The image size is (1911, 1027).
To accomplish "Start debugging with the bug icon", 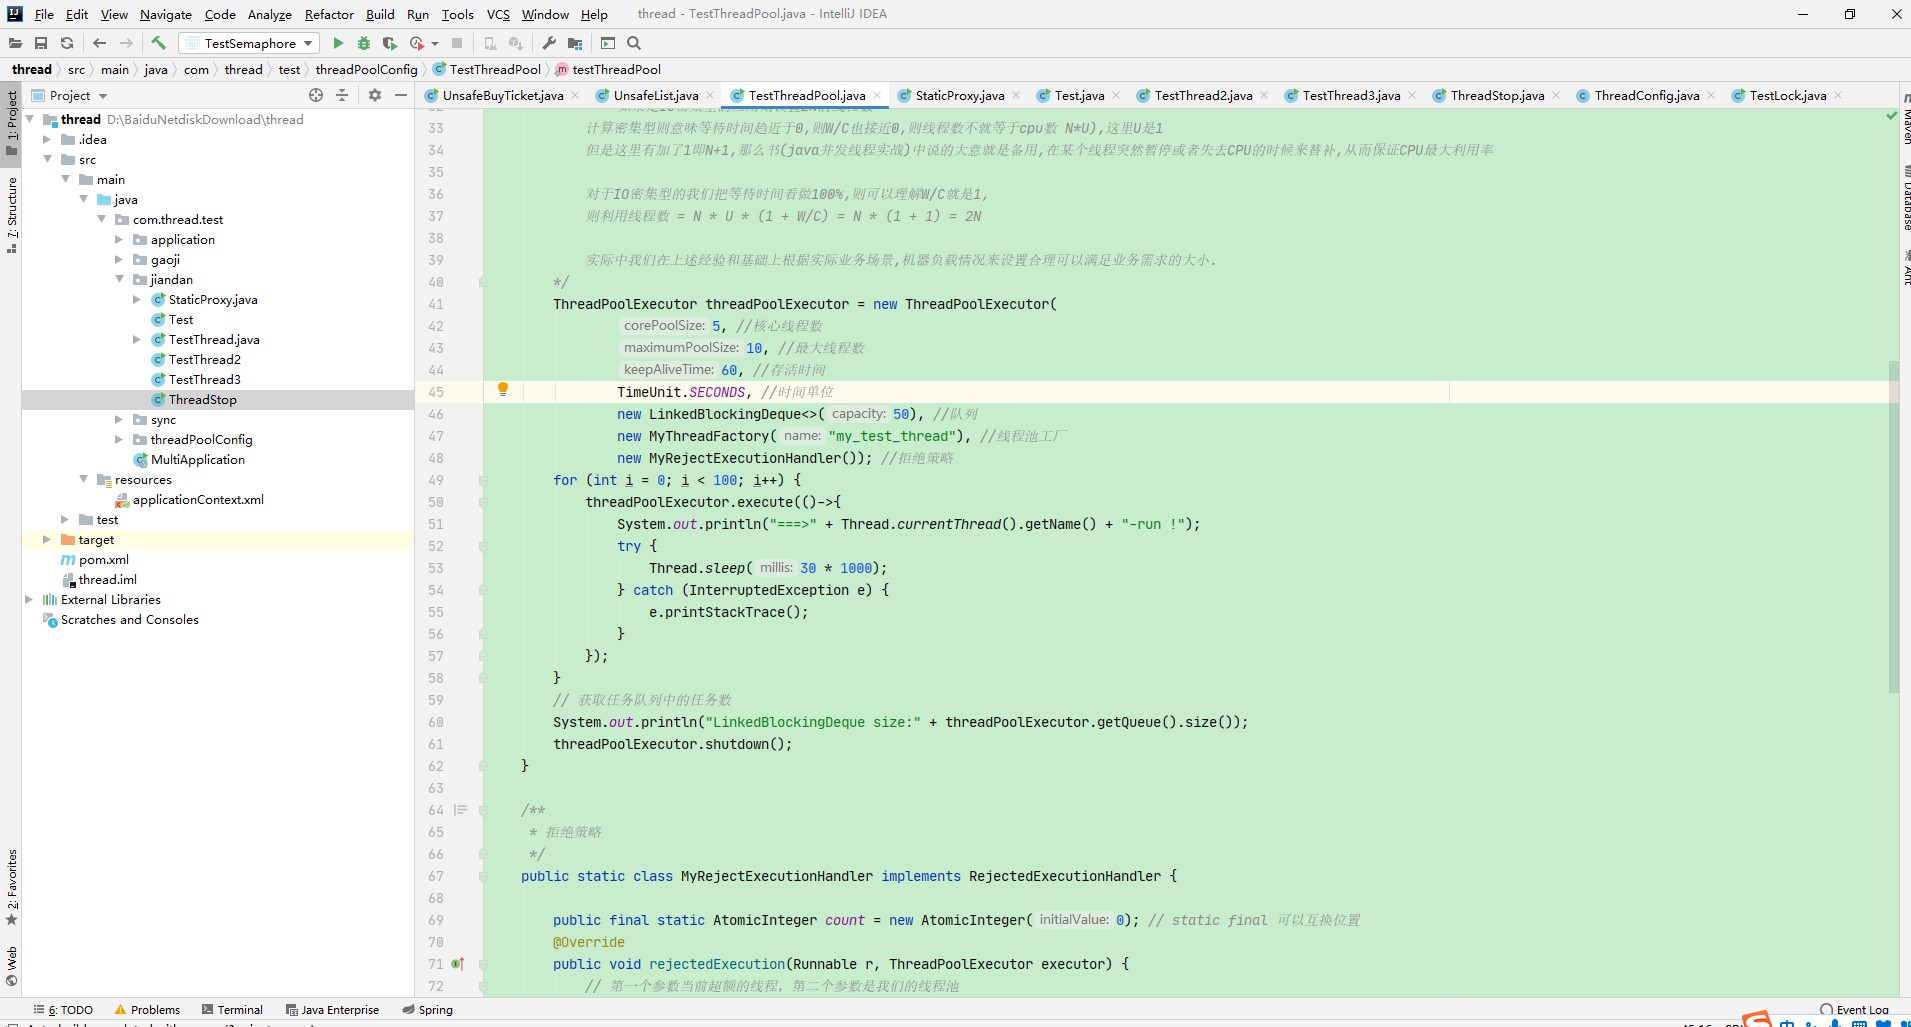I will point(364,43).
